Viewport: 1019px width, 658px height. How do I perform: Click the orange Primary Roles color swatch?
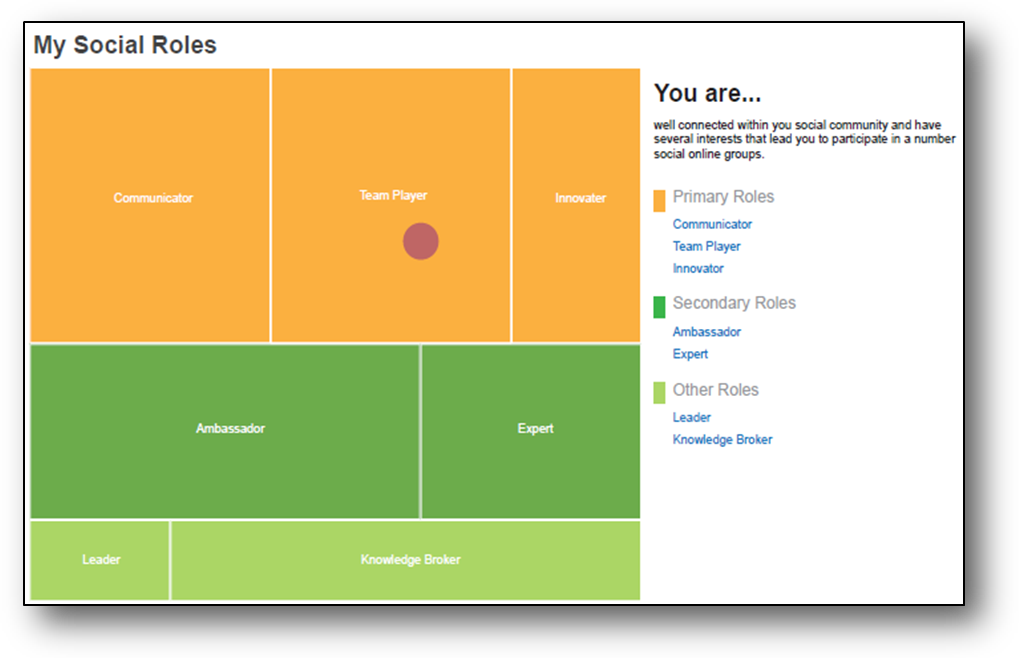click(659, 200)
